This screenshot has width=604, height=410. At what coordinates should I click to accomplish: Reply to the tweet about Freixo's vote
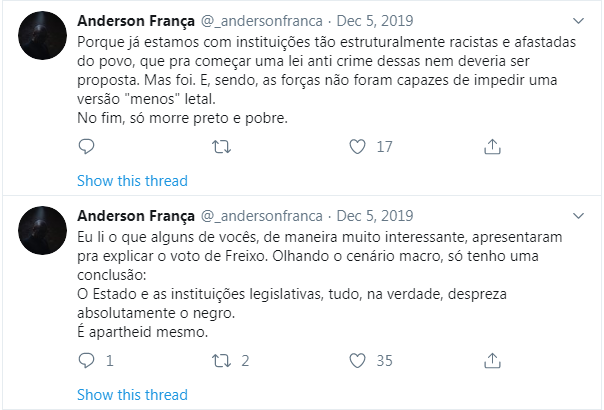(87, 360)
